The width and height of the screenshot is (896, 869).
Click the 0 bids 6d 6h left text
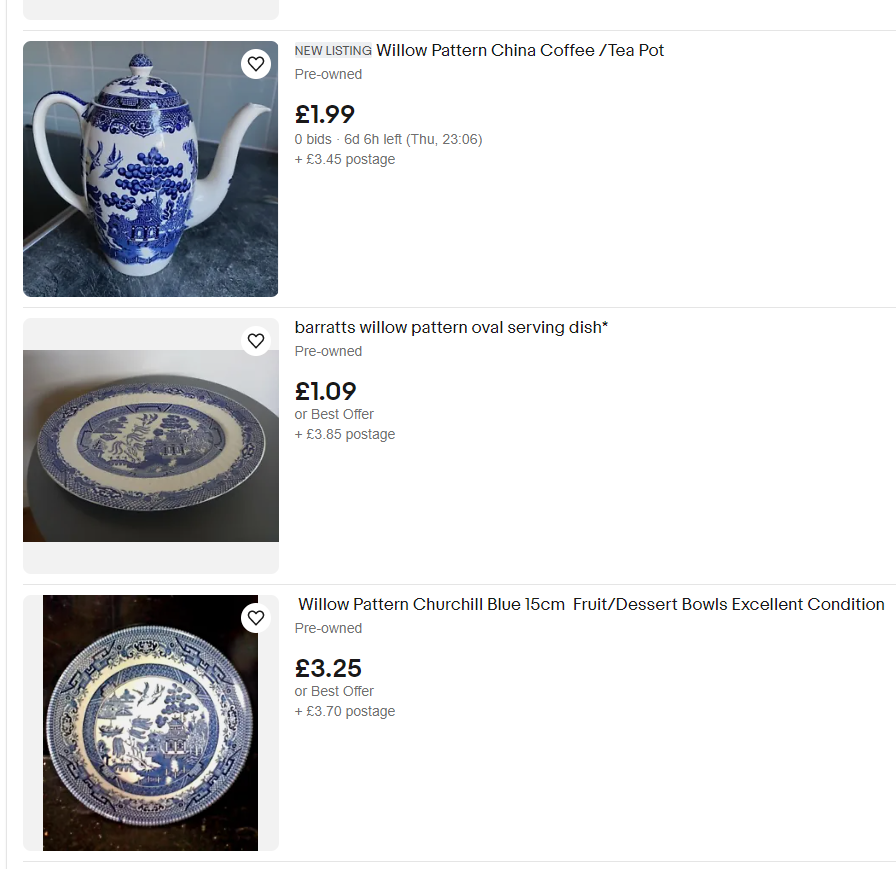click(388, 139)
